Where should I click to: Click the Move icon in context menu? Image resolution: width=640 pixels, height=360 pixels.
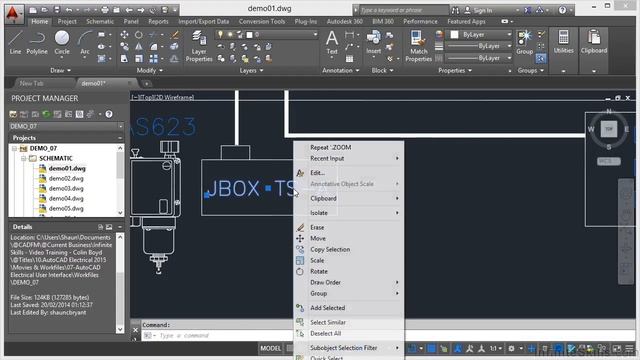point(300,238)
